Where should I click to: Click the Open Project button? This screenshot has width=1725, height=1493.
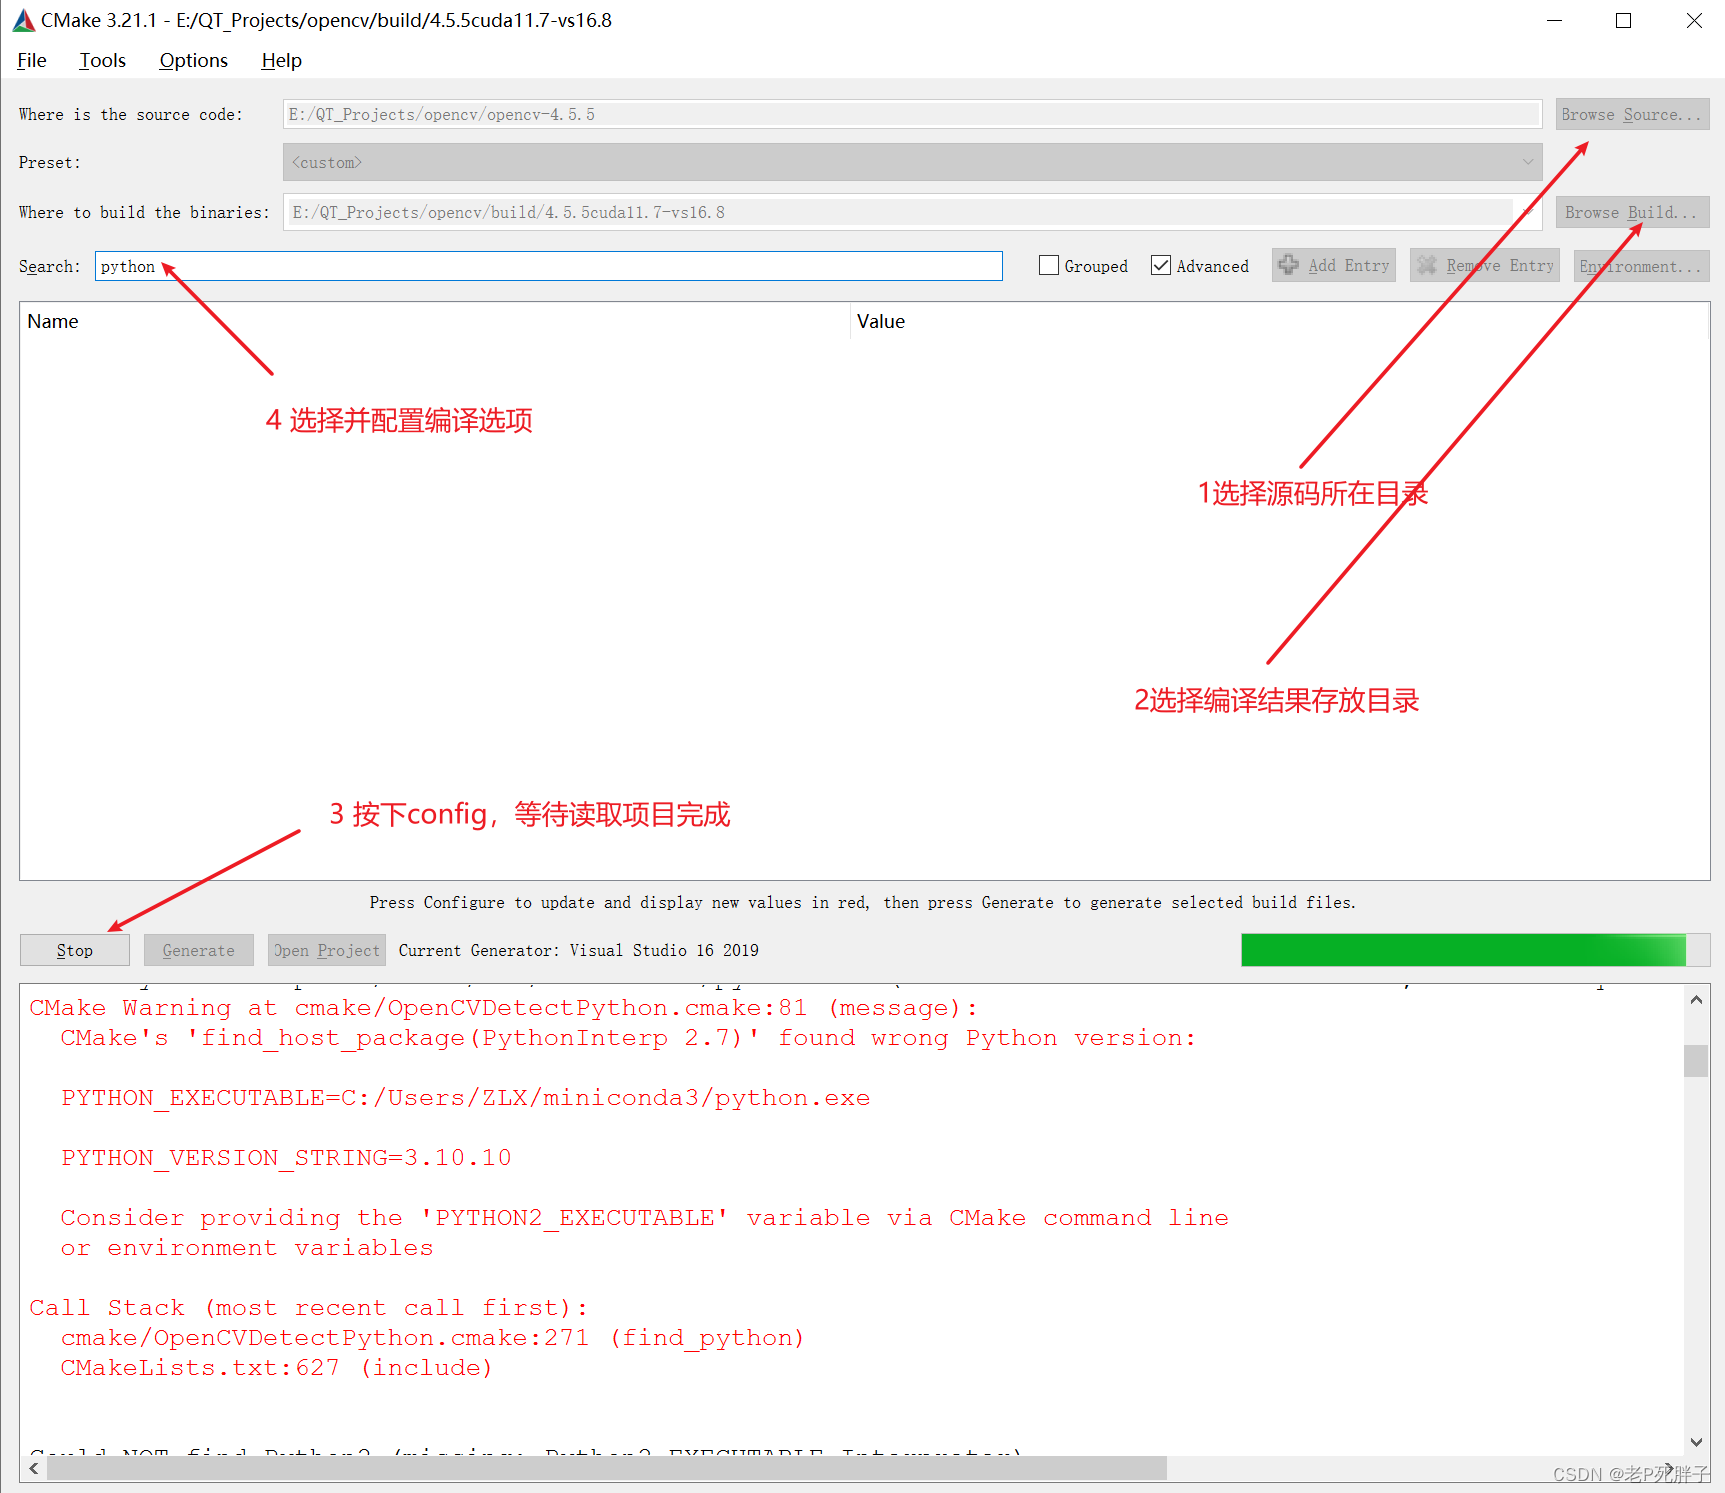(x=326, y=950)
